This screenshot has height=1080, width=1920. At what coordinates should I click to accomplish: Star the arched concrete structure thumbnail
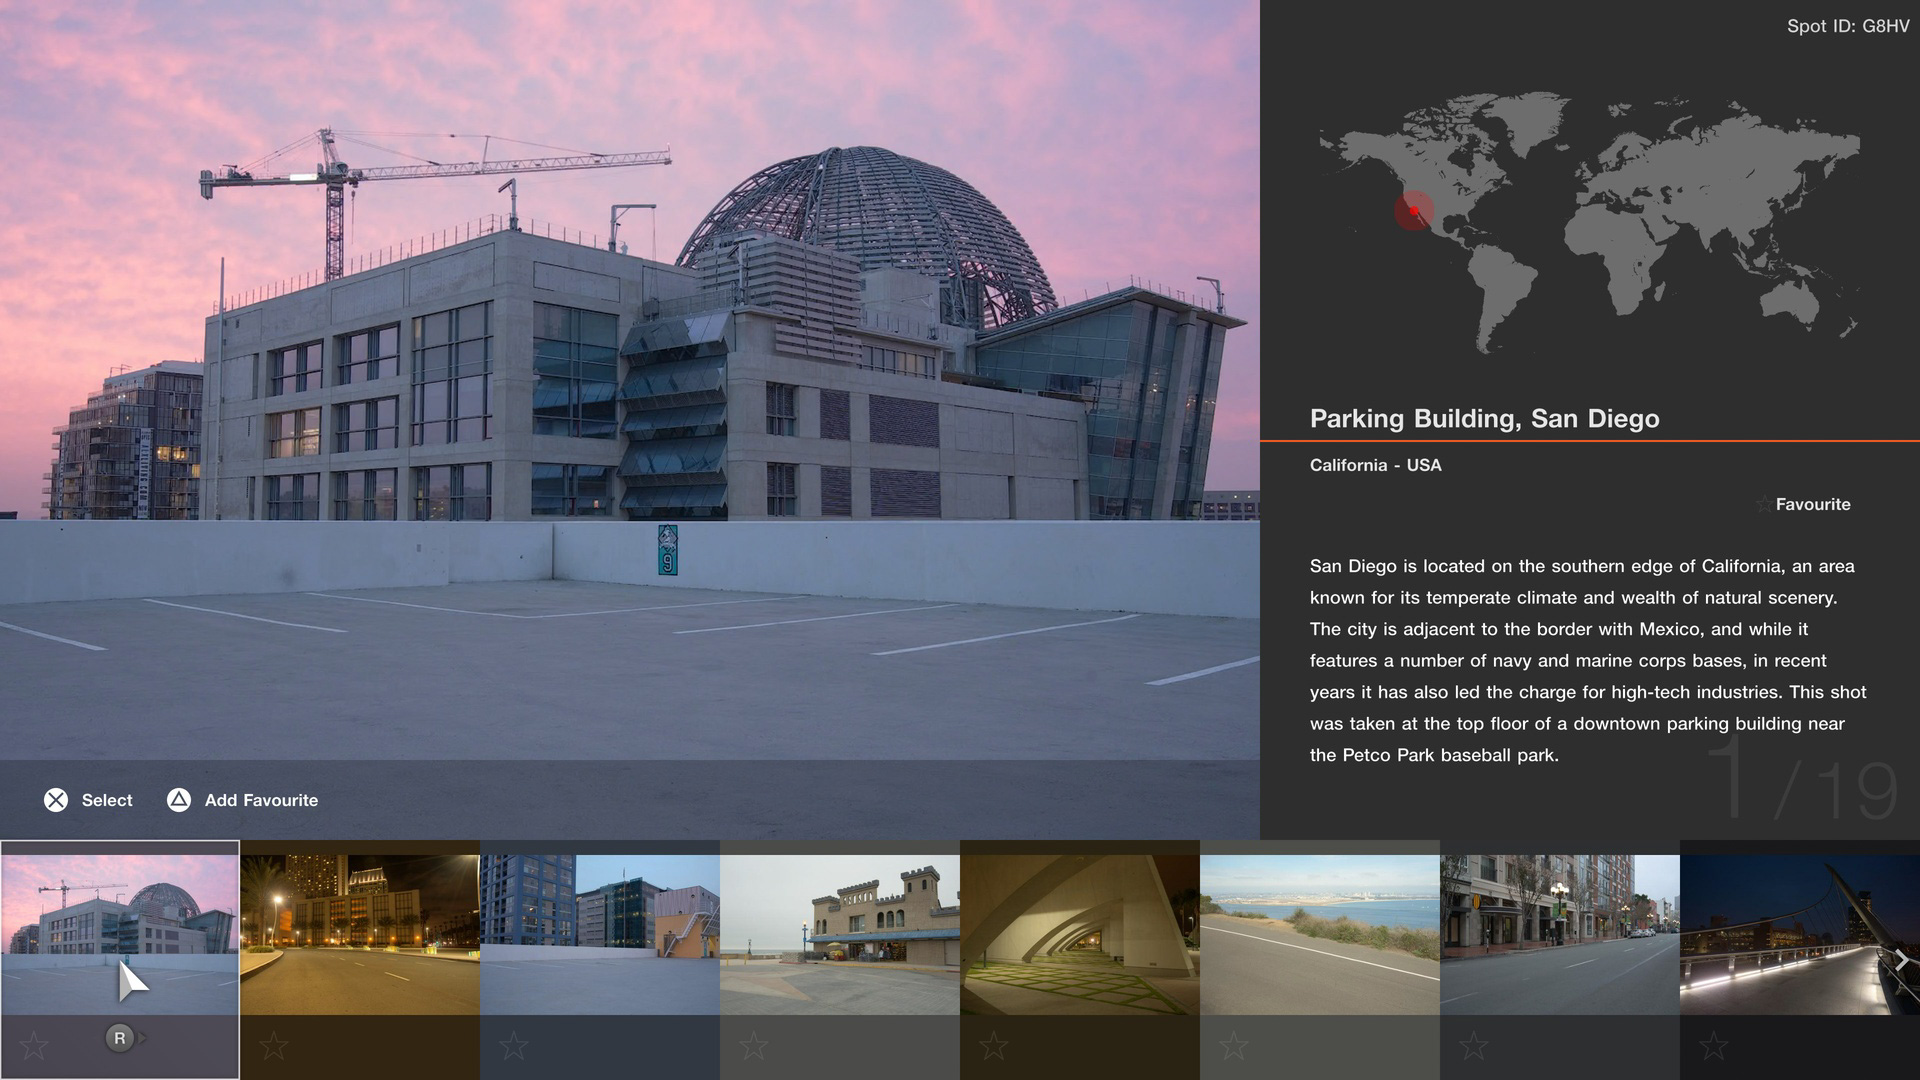[993, 1046]
